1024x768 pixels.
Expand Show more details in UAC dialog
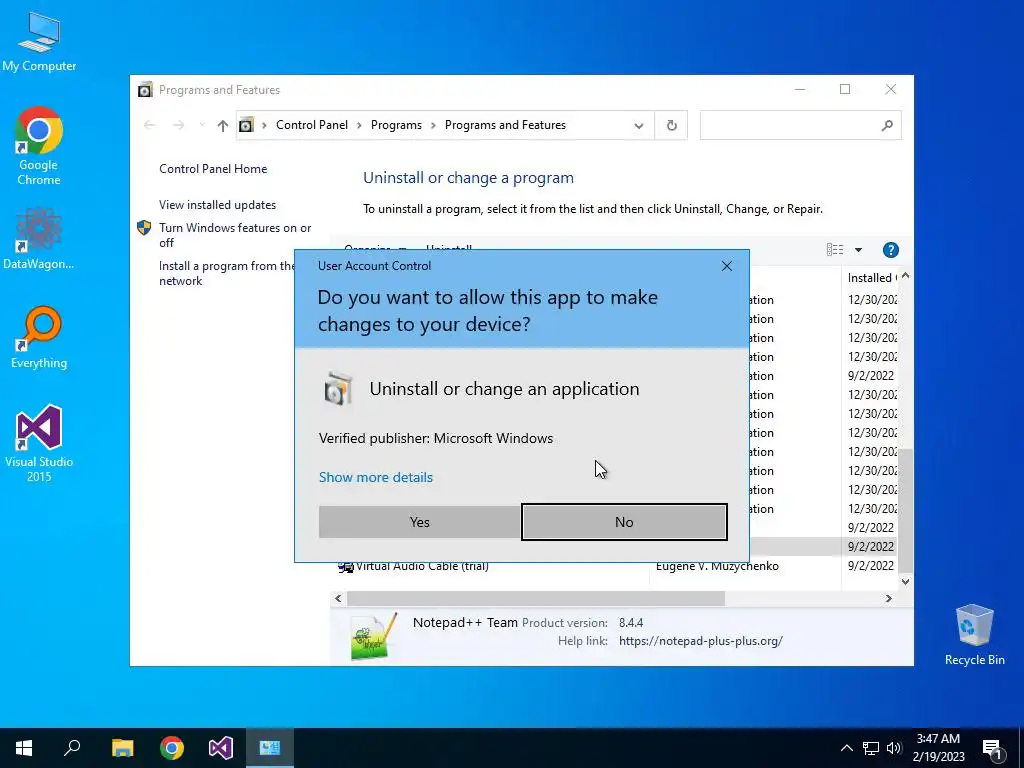tap(376, 477)
